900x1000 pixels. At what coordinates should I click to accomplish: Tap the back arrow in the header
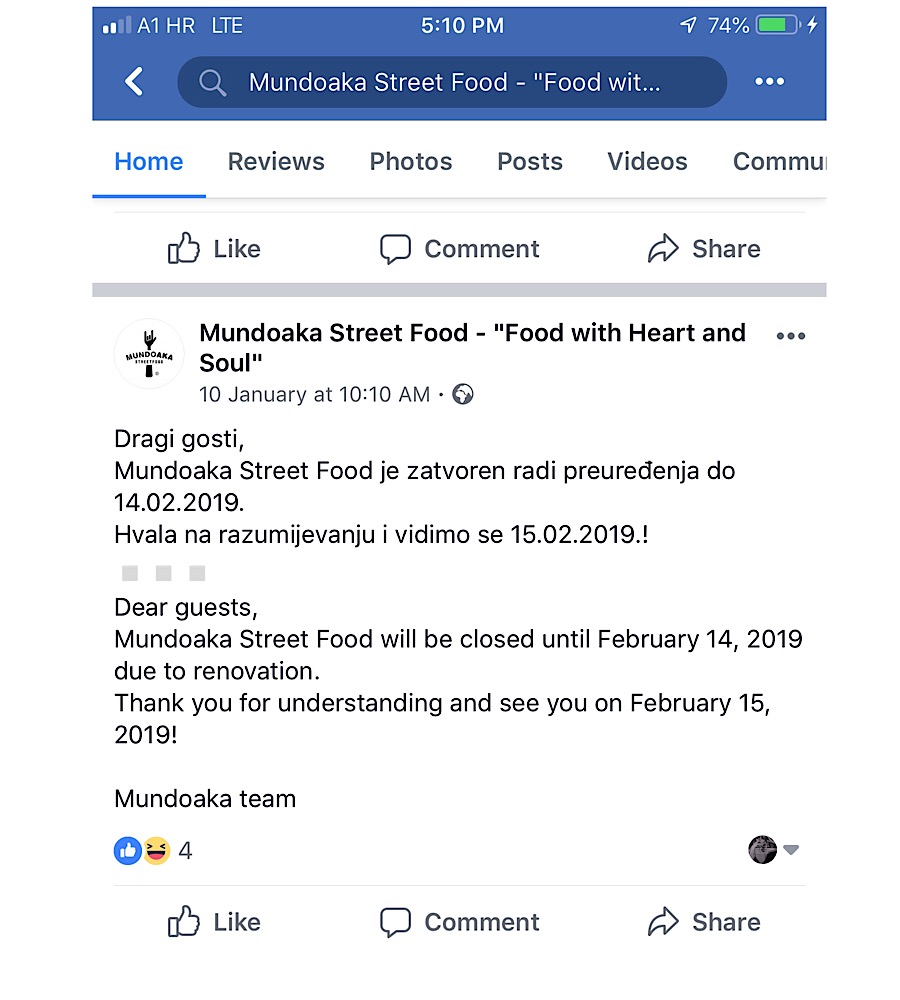[x=134, y=82]
